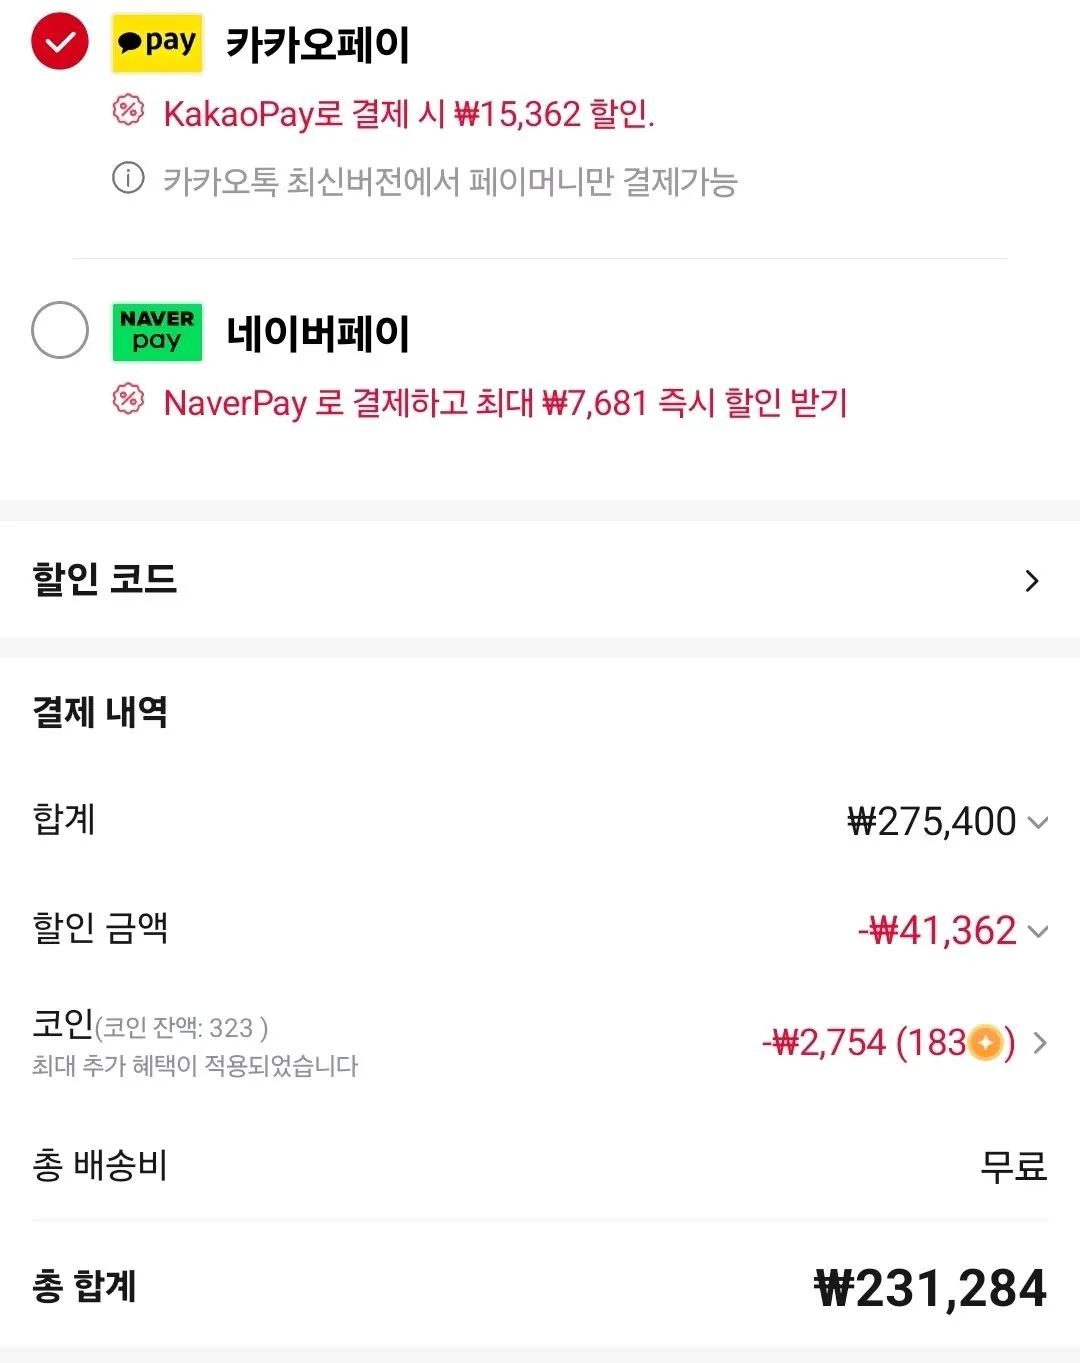Tap the NaverPay ₩7,681 즉시 할인 받기 link

[505, 403]
